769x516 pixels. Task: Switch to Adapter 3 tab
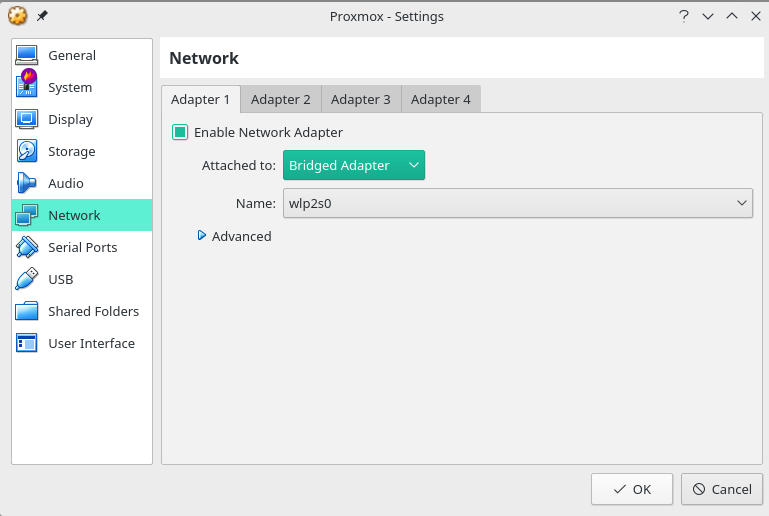point(360,100)
